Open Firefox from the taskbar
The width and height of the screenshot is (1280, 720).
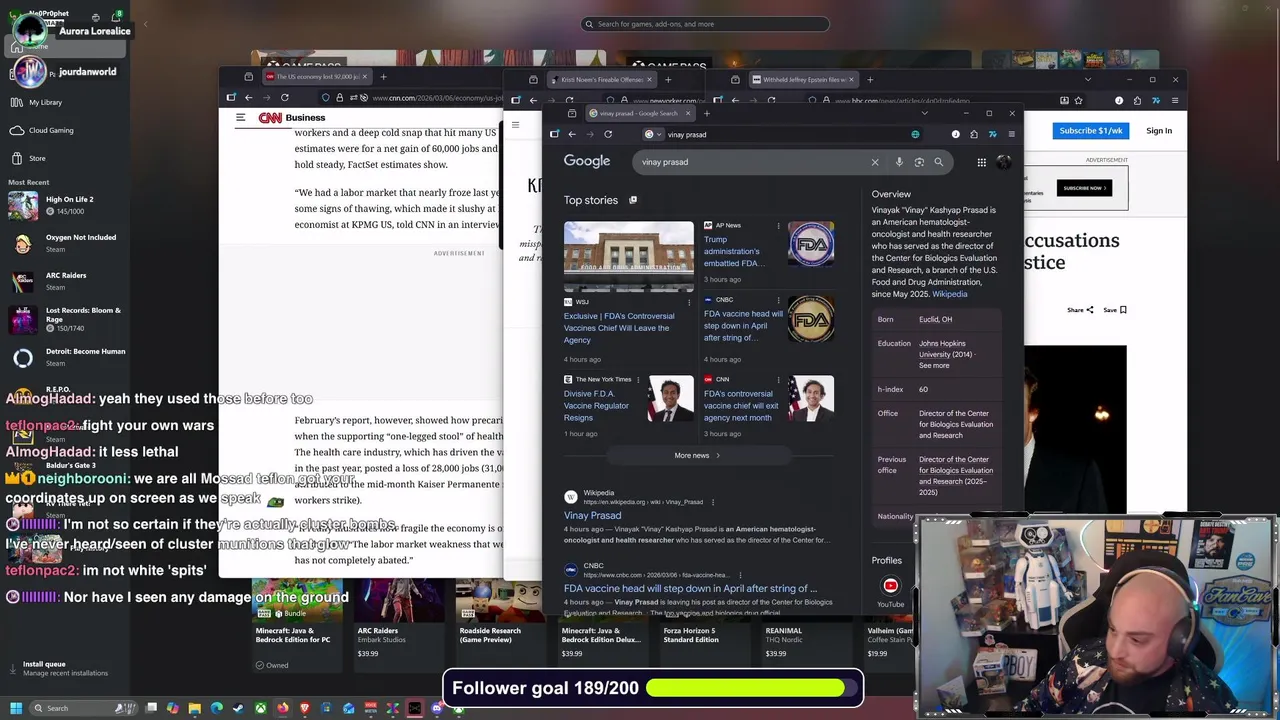point(283,708)
